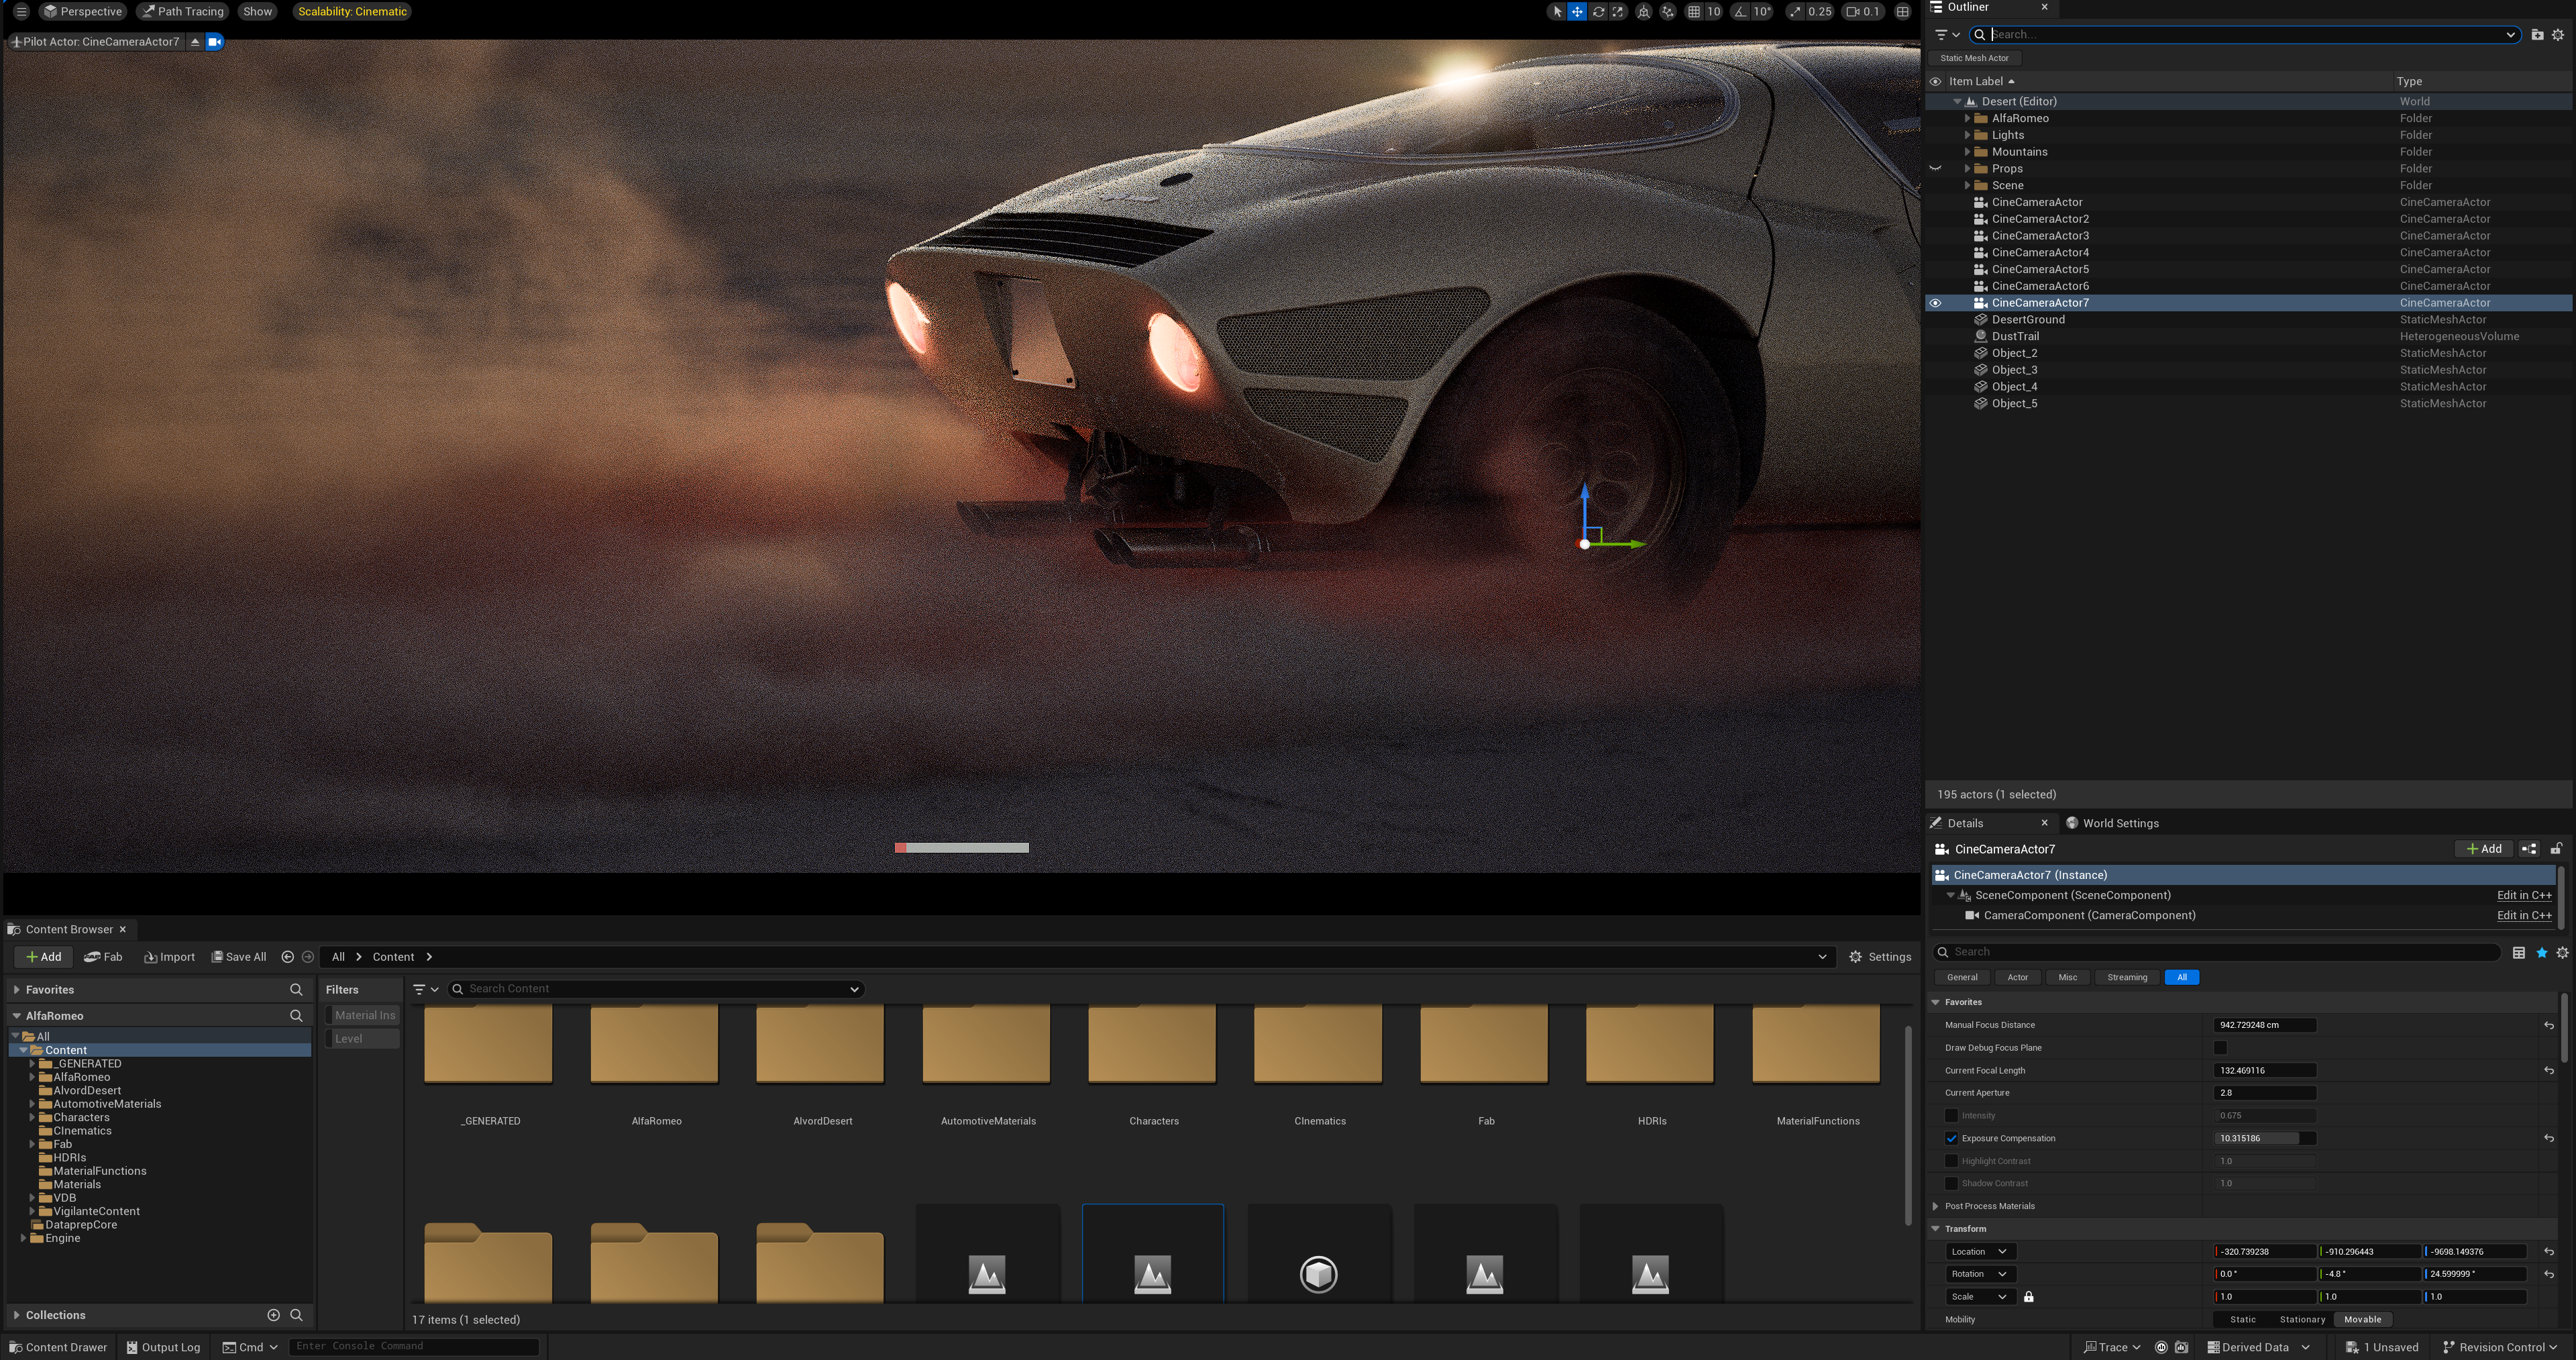The image size is (2576, 1360).
Task: Click the create new folder icon in Outliner
Action: pyautogui.click(x=2537, y=35)
